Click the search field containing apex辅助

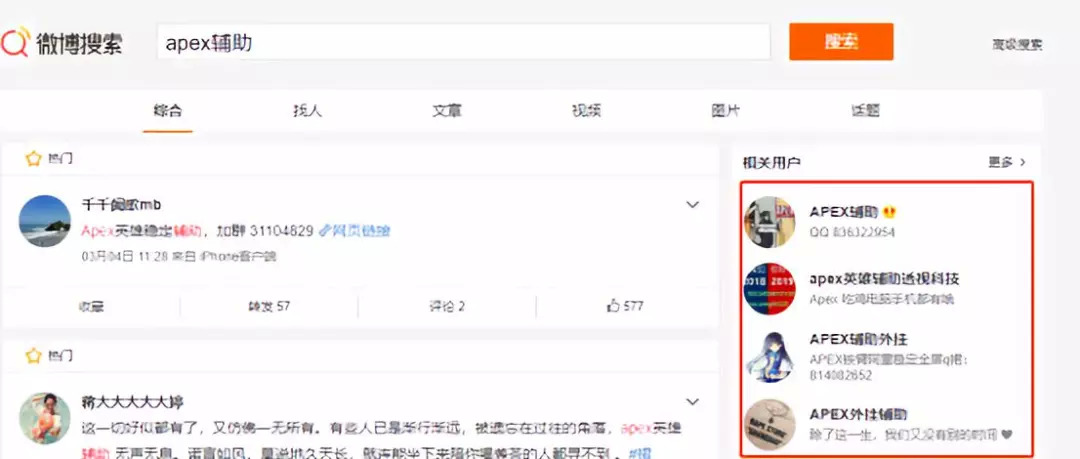click(x=464, y=42)
